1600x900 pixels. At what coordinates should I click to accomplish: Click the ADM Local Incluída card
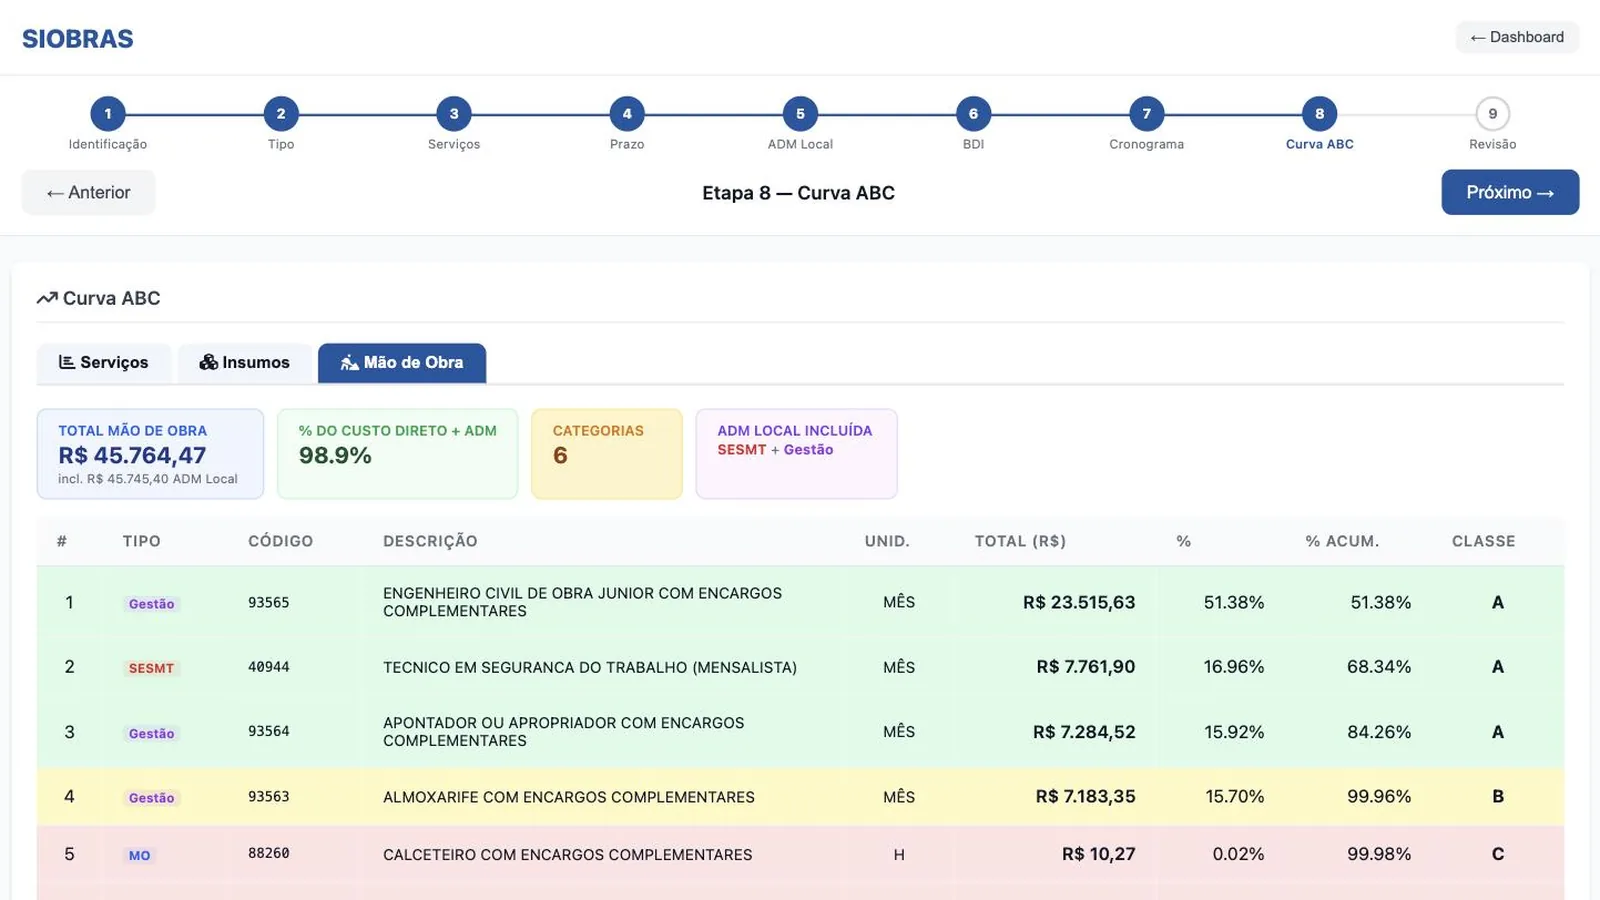coord(797,454)
